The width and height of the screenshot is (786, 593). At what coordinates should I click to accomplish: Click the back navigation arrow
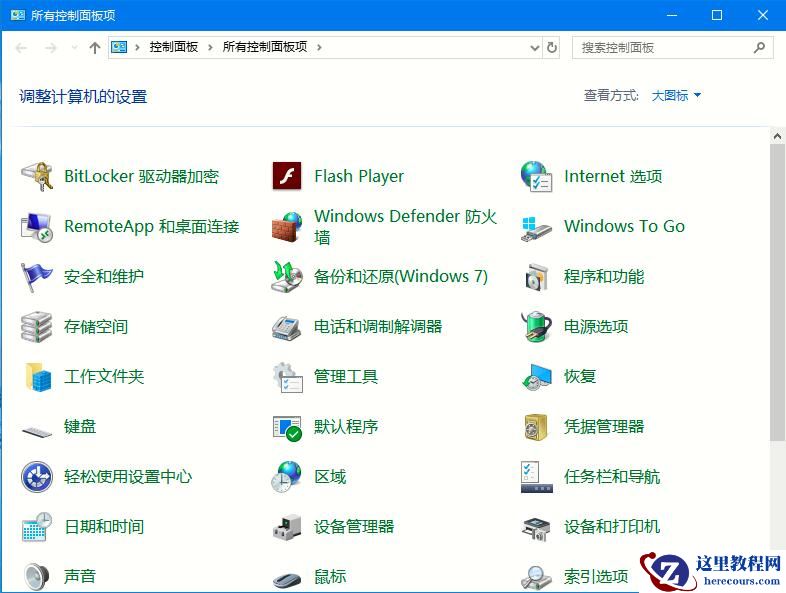[x=21, y=48]
